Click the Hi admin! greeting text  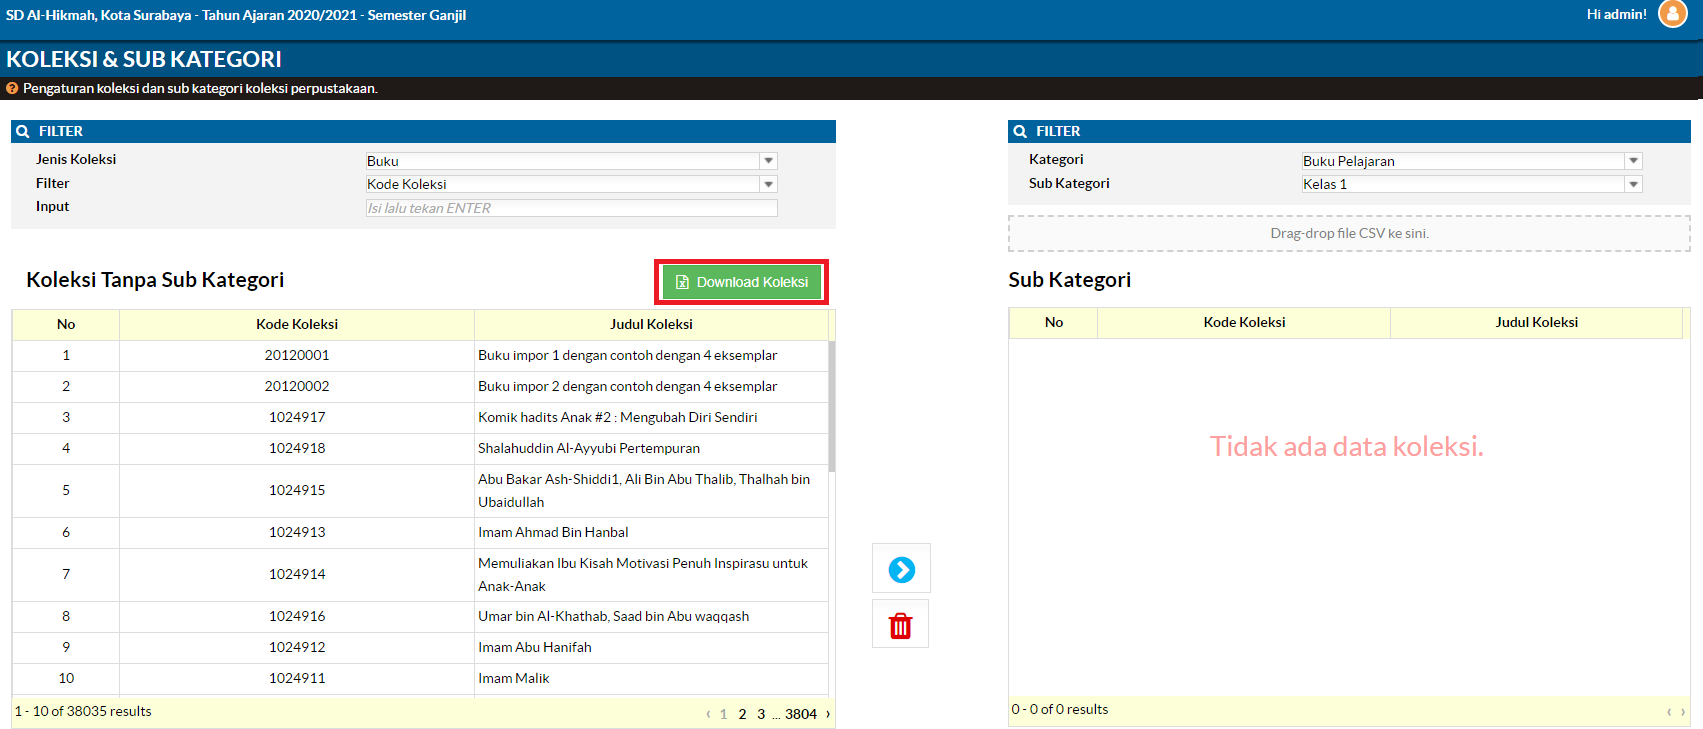tap(1616, 14)
